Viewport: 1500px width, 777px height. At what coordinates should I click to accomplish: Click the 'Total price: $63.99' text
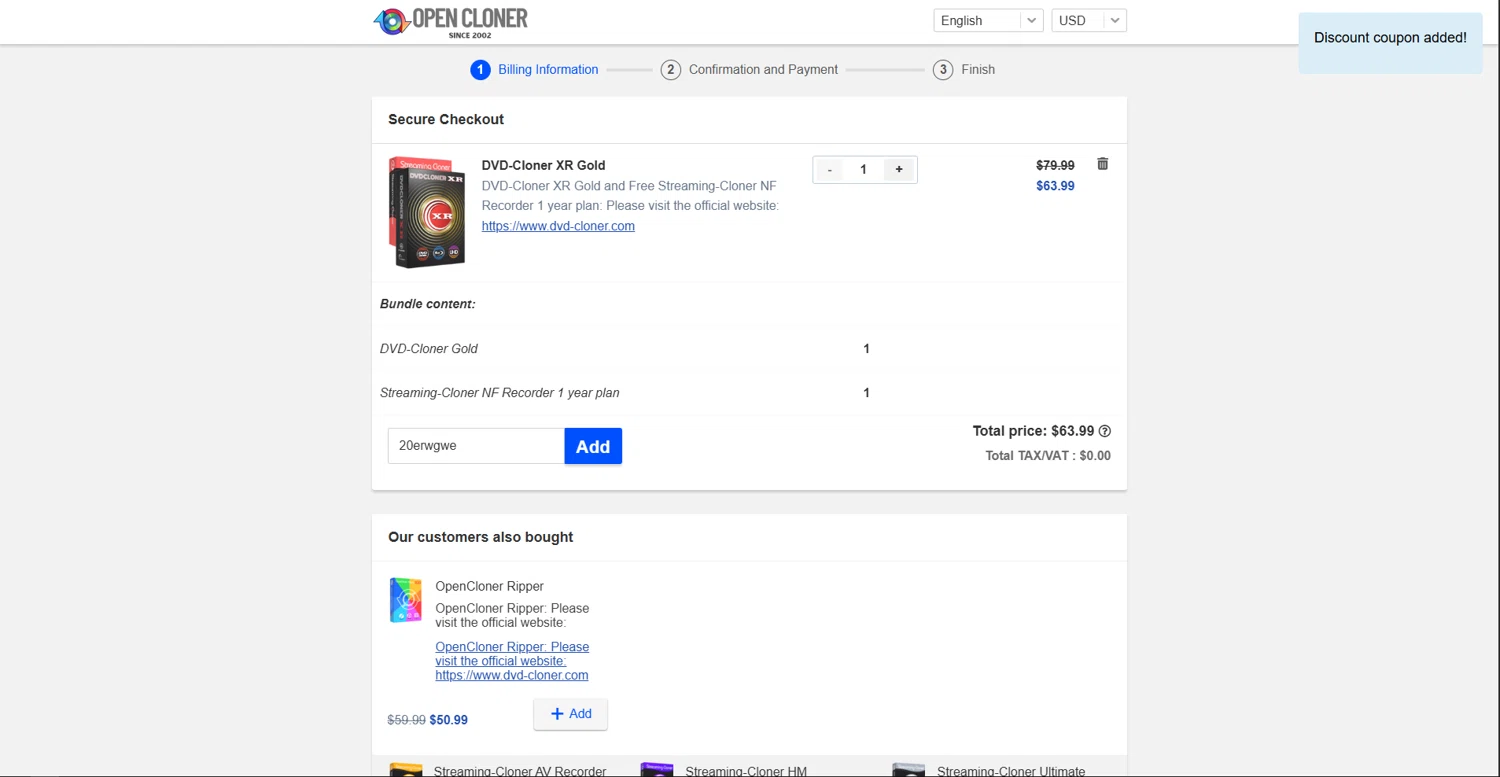[x=1033, y=431]
